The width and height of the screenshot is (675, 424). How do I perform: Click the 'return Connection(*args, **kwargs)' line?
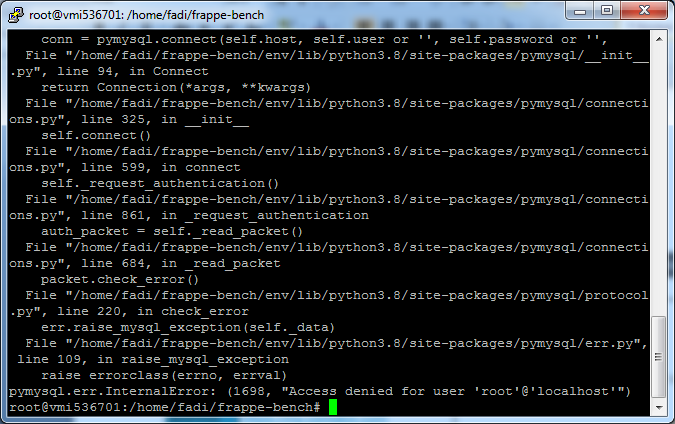176,87
